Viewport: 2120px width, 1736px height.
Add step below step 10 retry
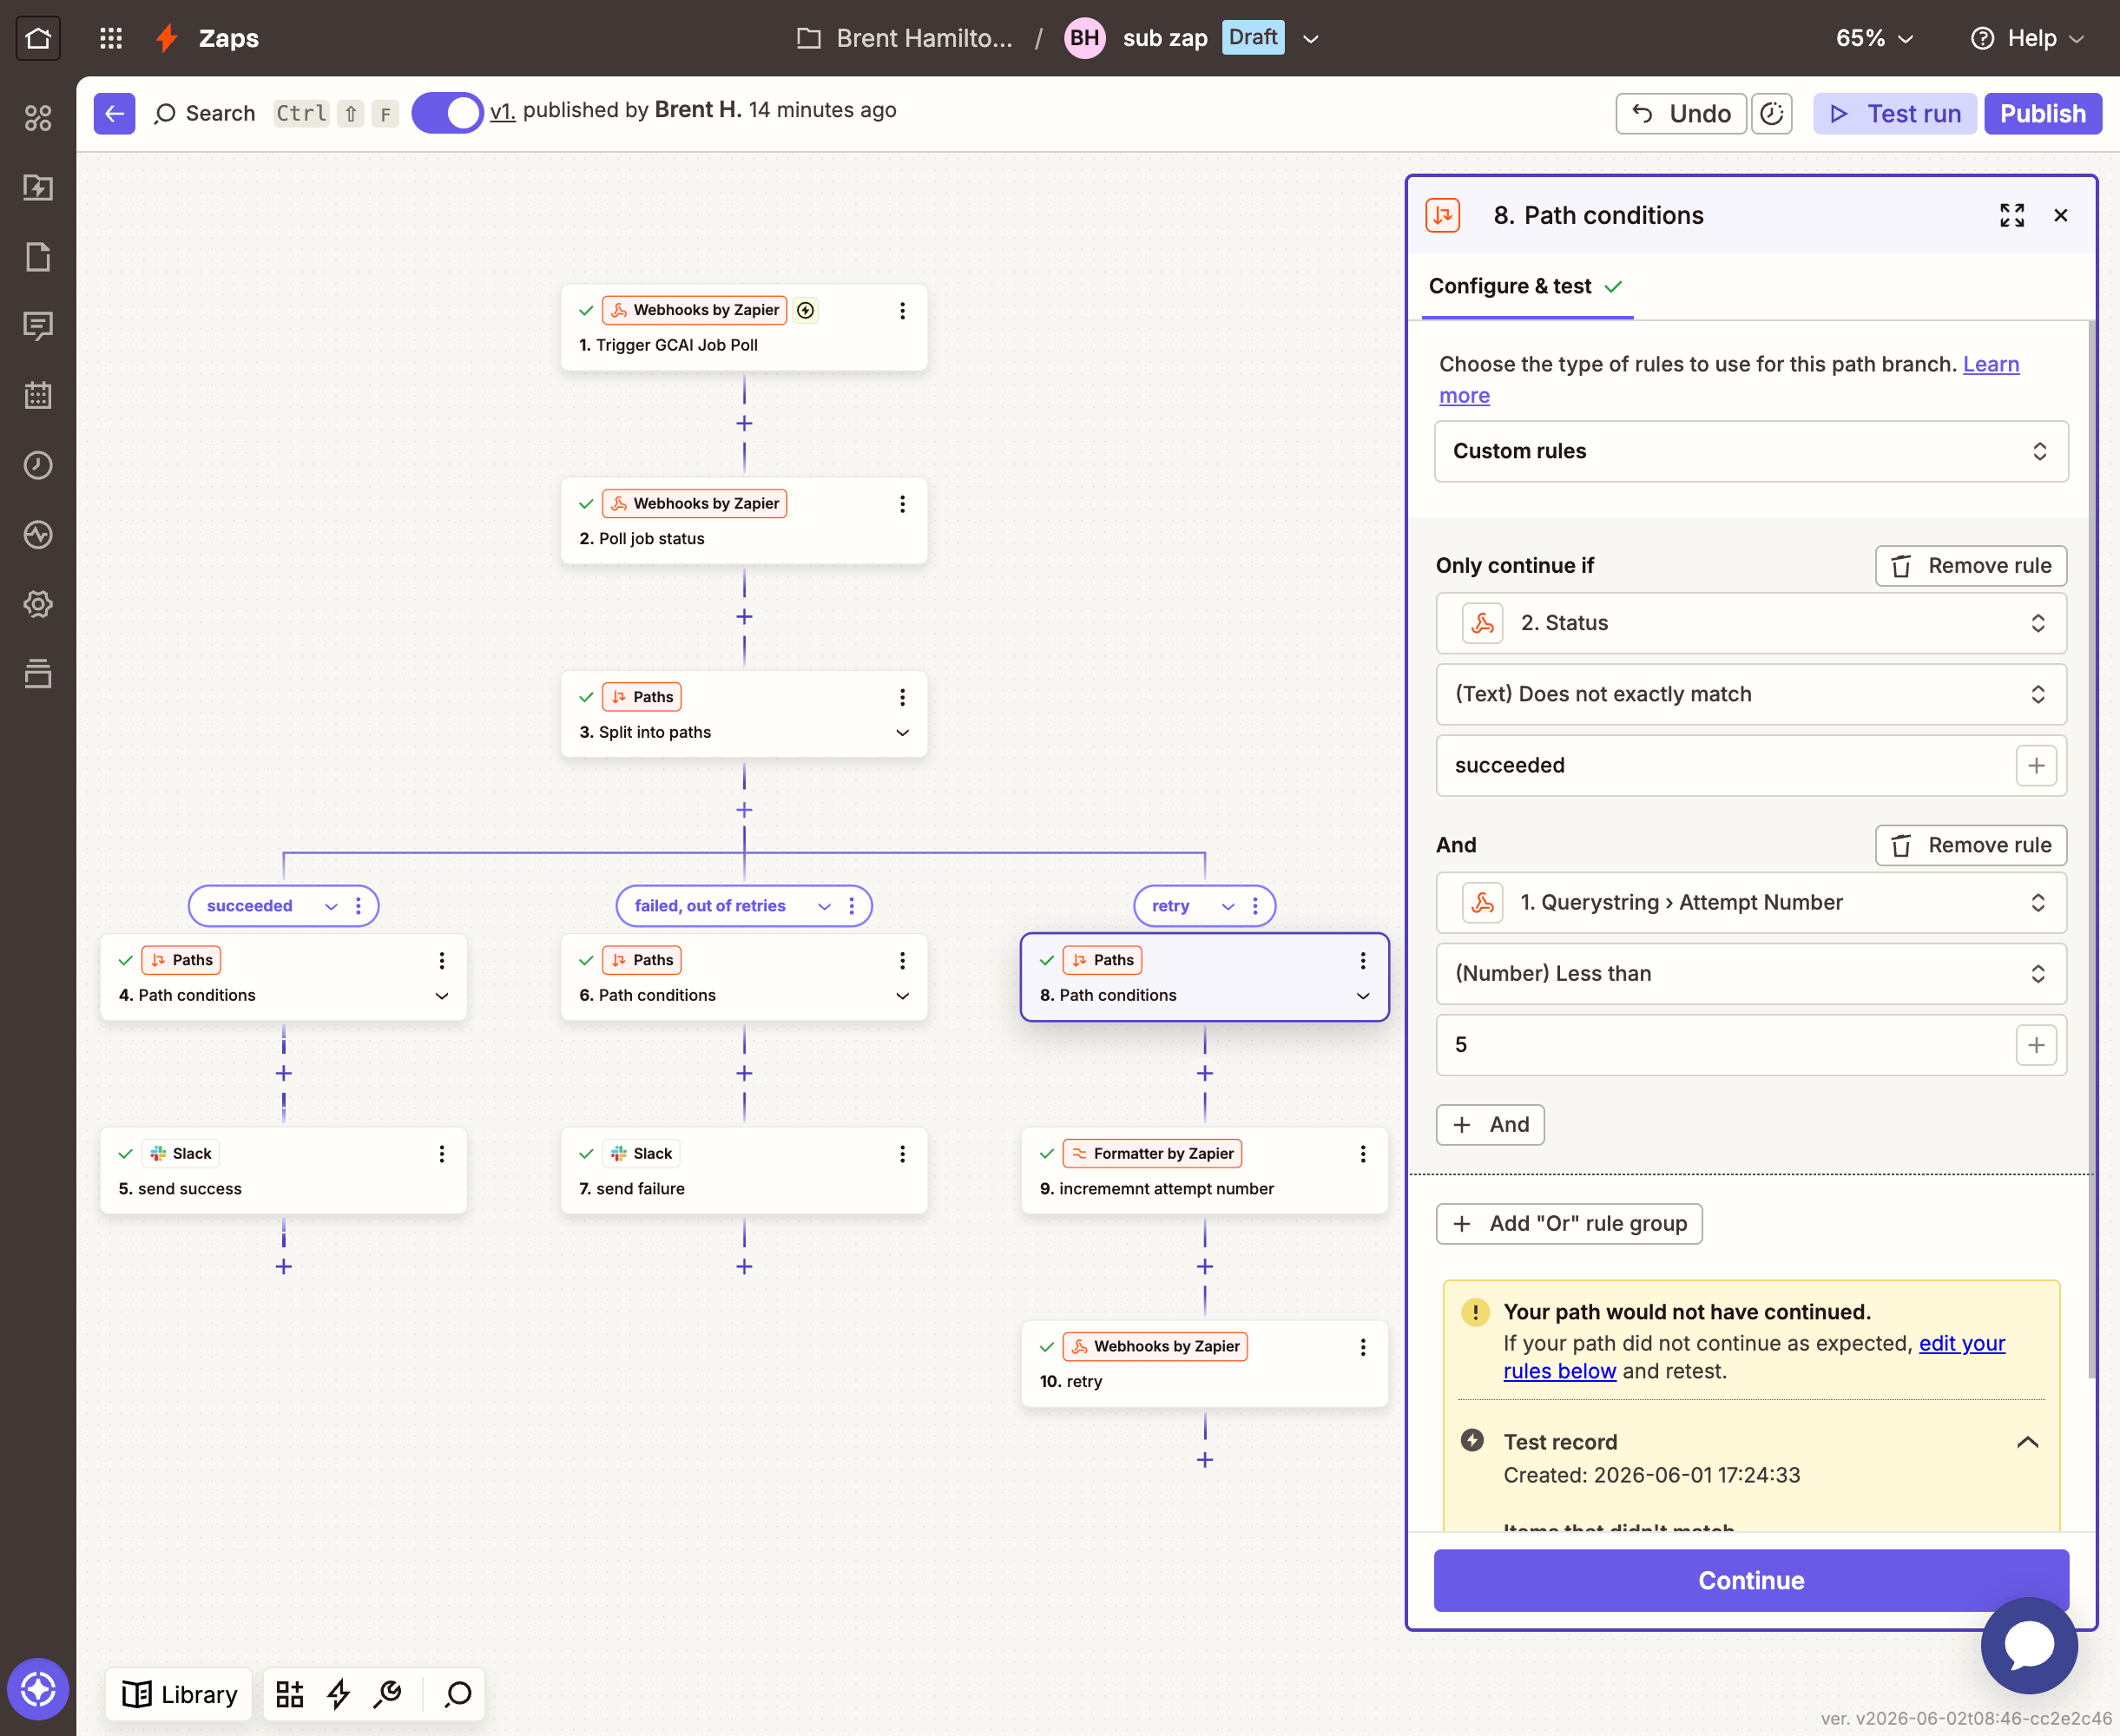(x=1204, y=1460)
